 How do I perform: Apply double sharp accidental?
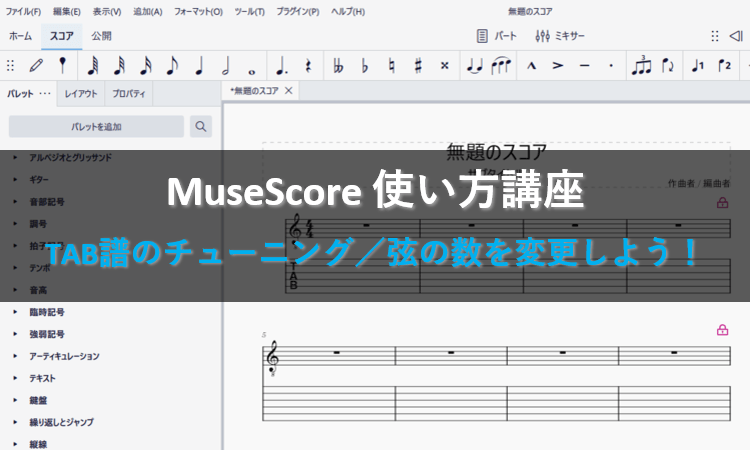tap(445, 66)
